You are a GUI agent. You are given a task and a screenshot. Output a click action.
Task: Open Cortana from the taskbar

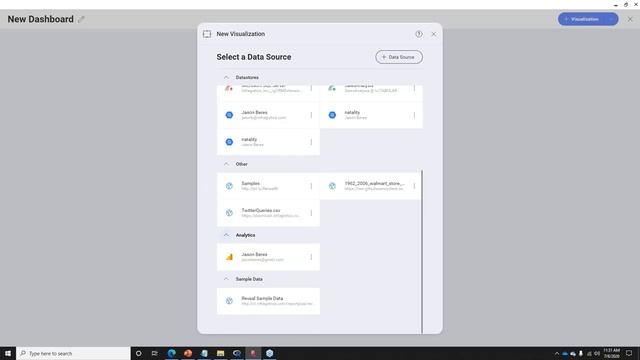coord(139,353)
